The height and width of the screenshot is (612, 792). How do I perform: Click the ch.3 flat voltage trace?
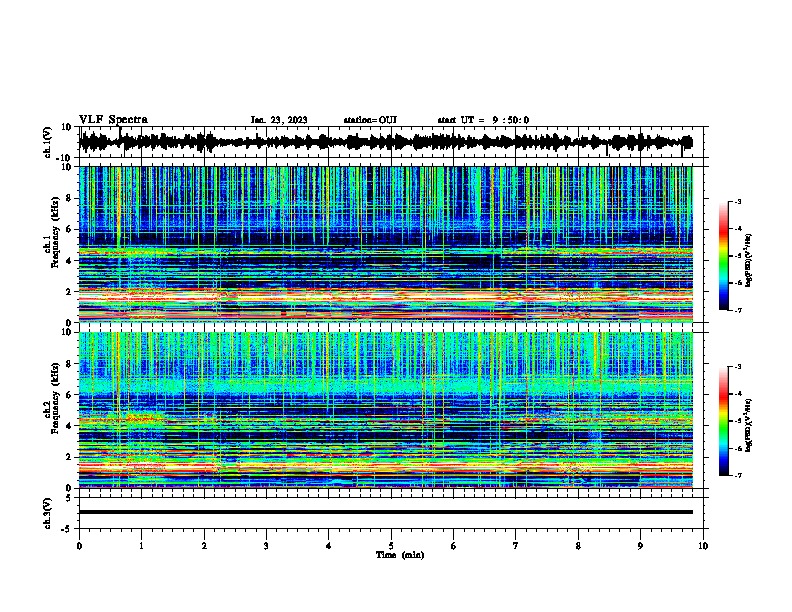(386, 512)
